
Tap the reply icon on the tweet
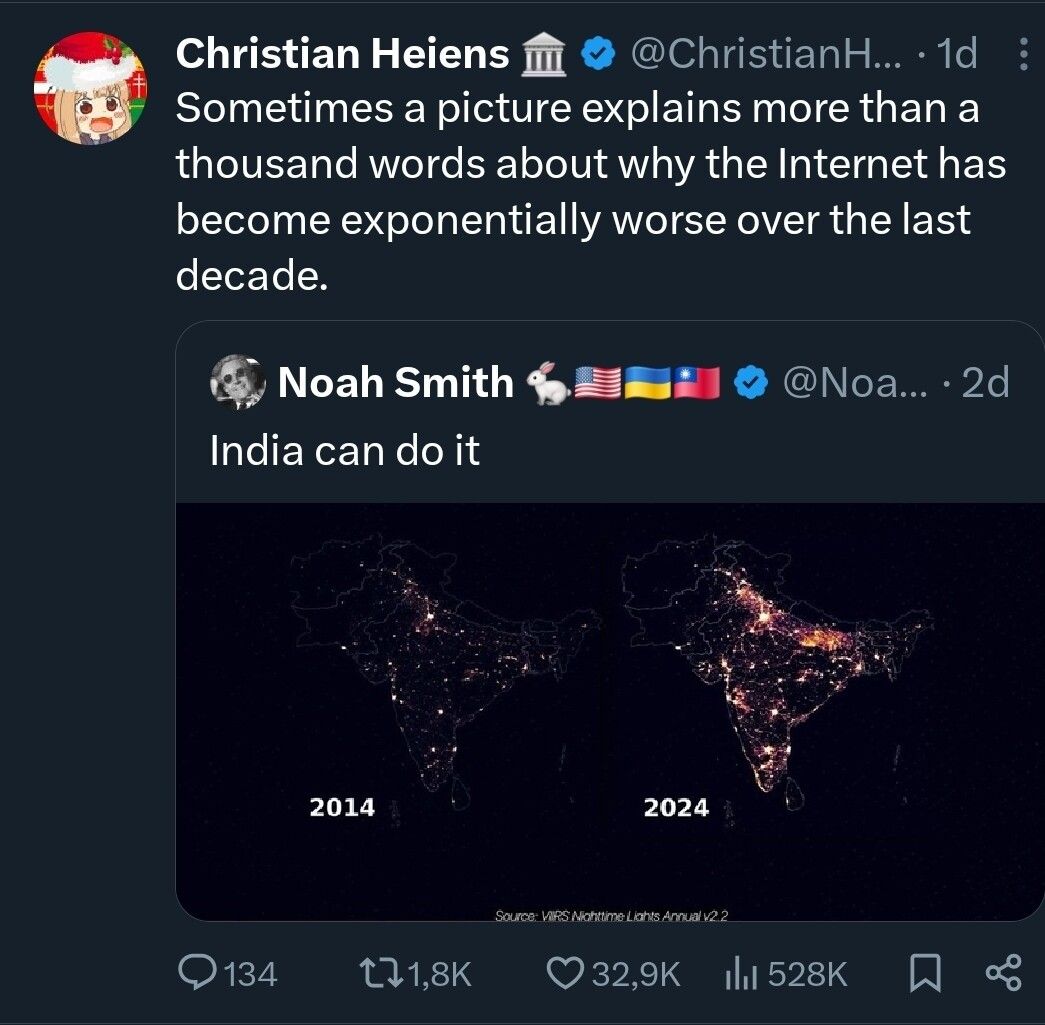198,970
